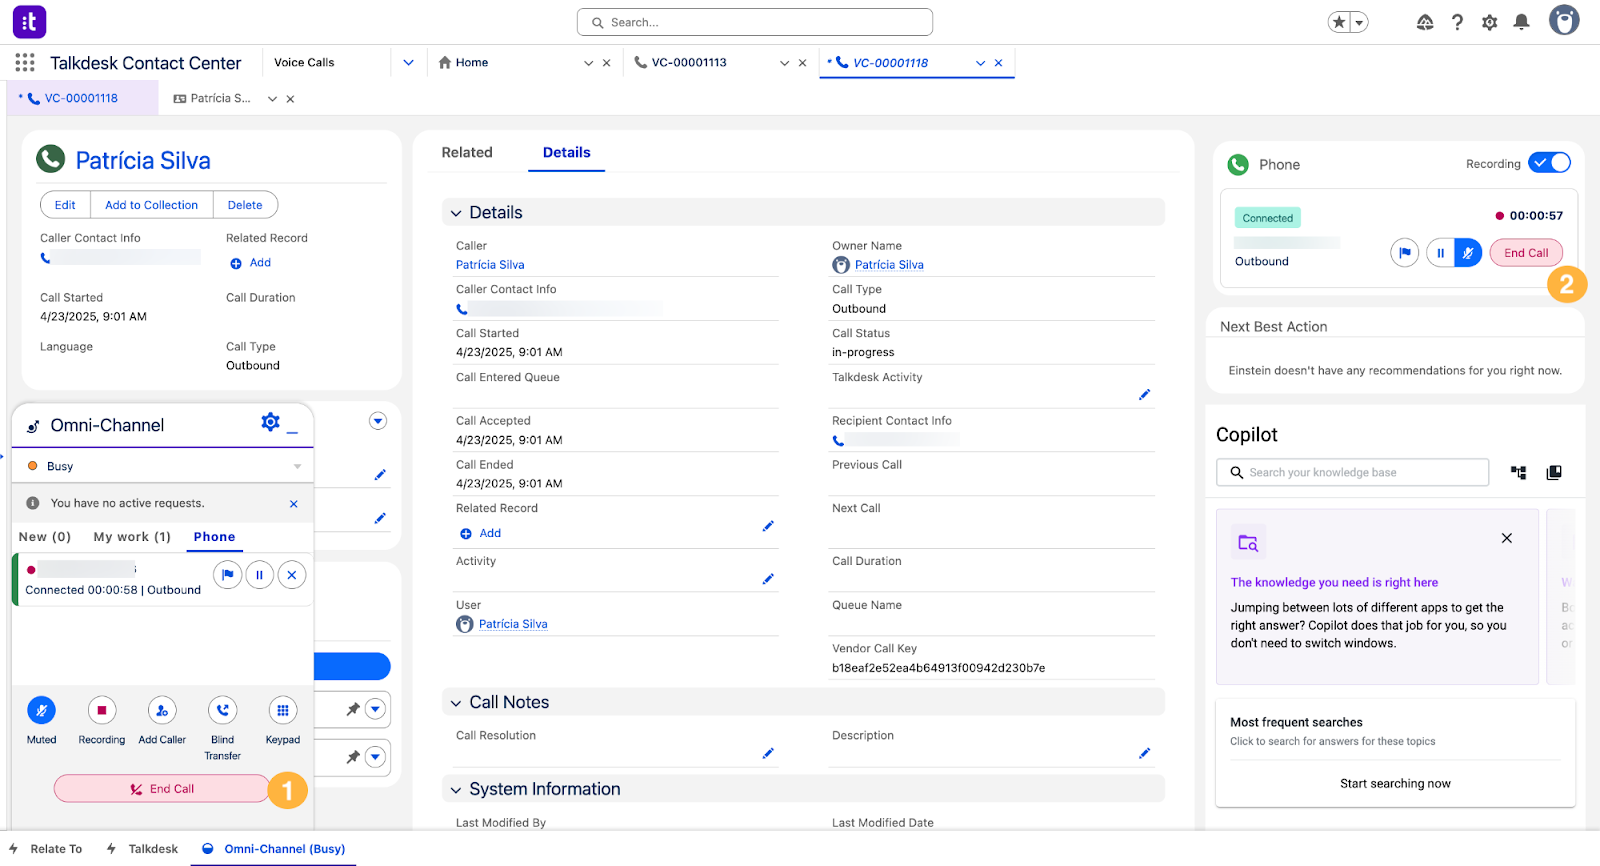Image resolution: width=1600 pixels, height=866 pixels.
Task: Select the Details tab
Action: point(566,152)
